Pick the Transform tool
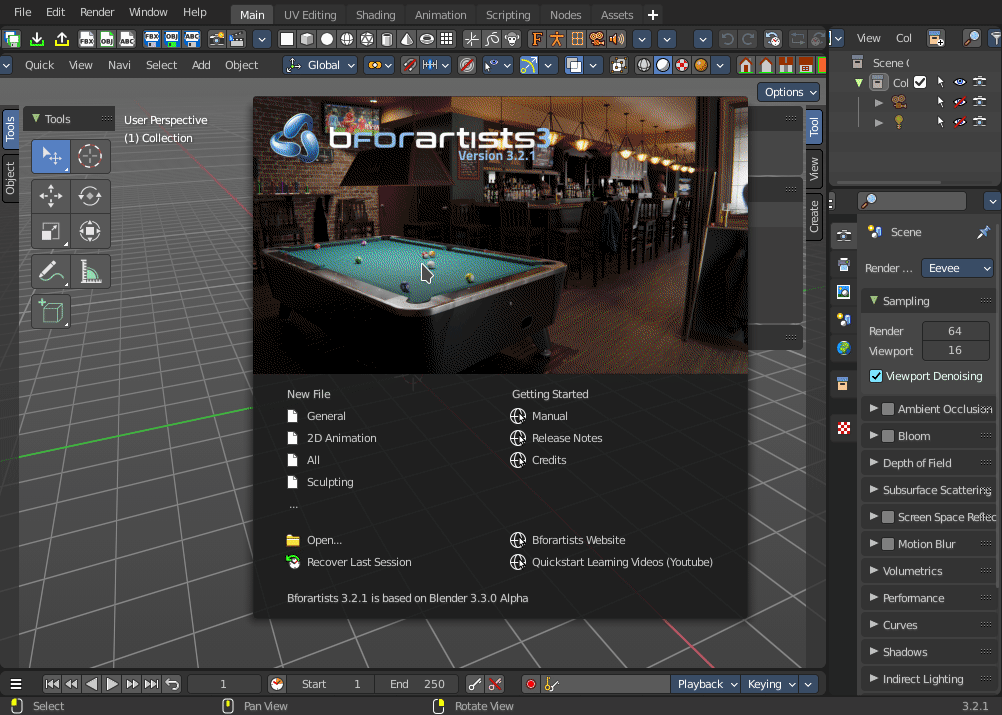This screenshot has height=715, width=1002. click(90, 231)
